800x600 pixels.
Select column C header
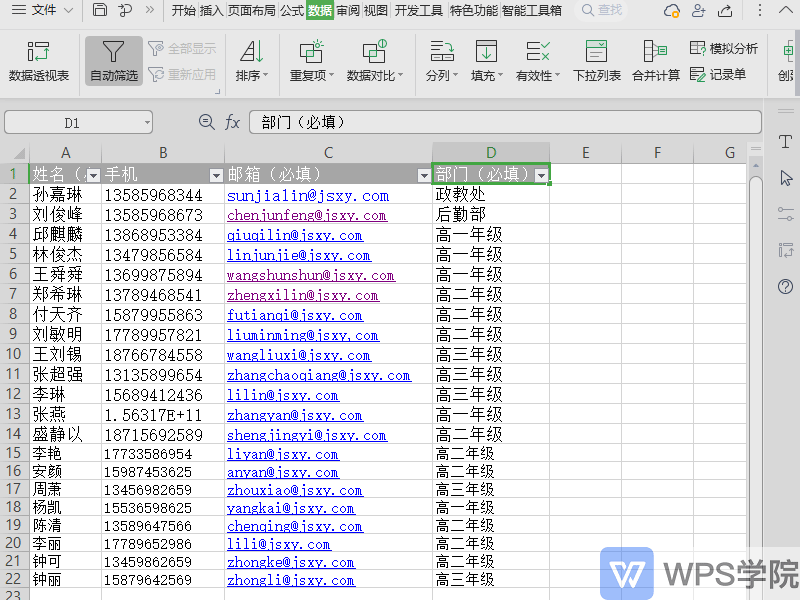click(328, 153)
